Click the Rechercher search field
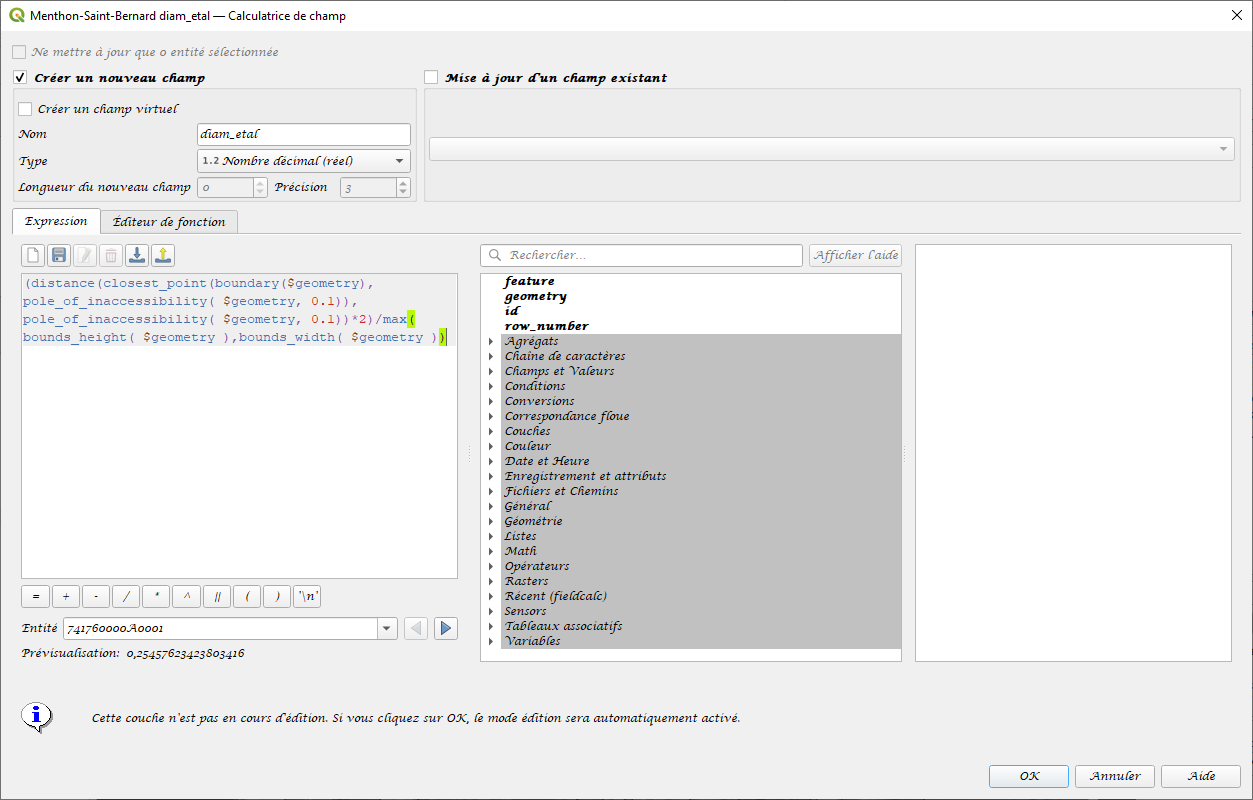 click(x=641, y=255)
